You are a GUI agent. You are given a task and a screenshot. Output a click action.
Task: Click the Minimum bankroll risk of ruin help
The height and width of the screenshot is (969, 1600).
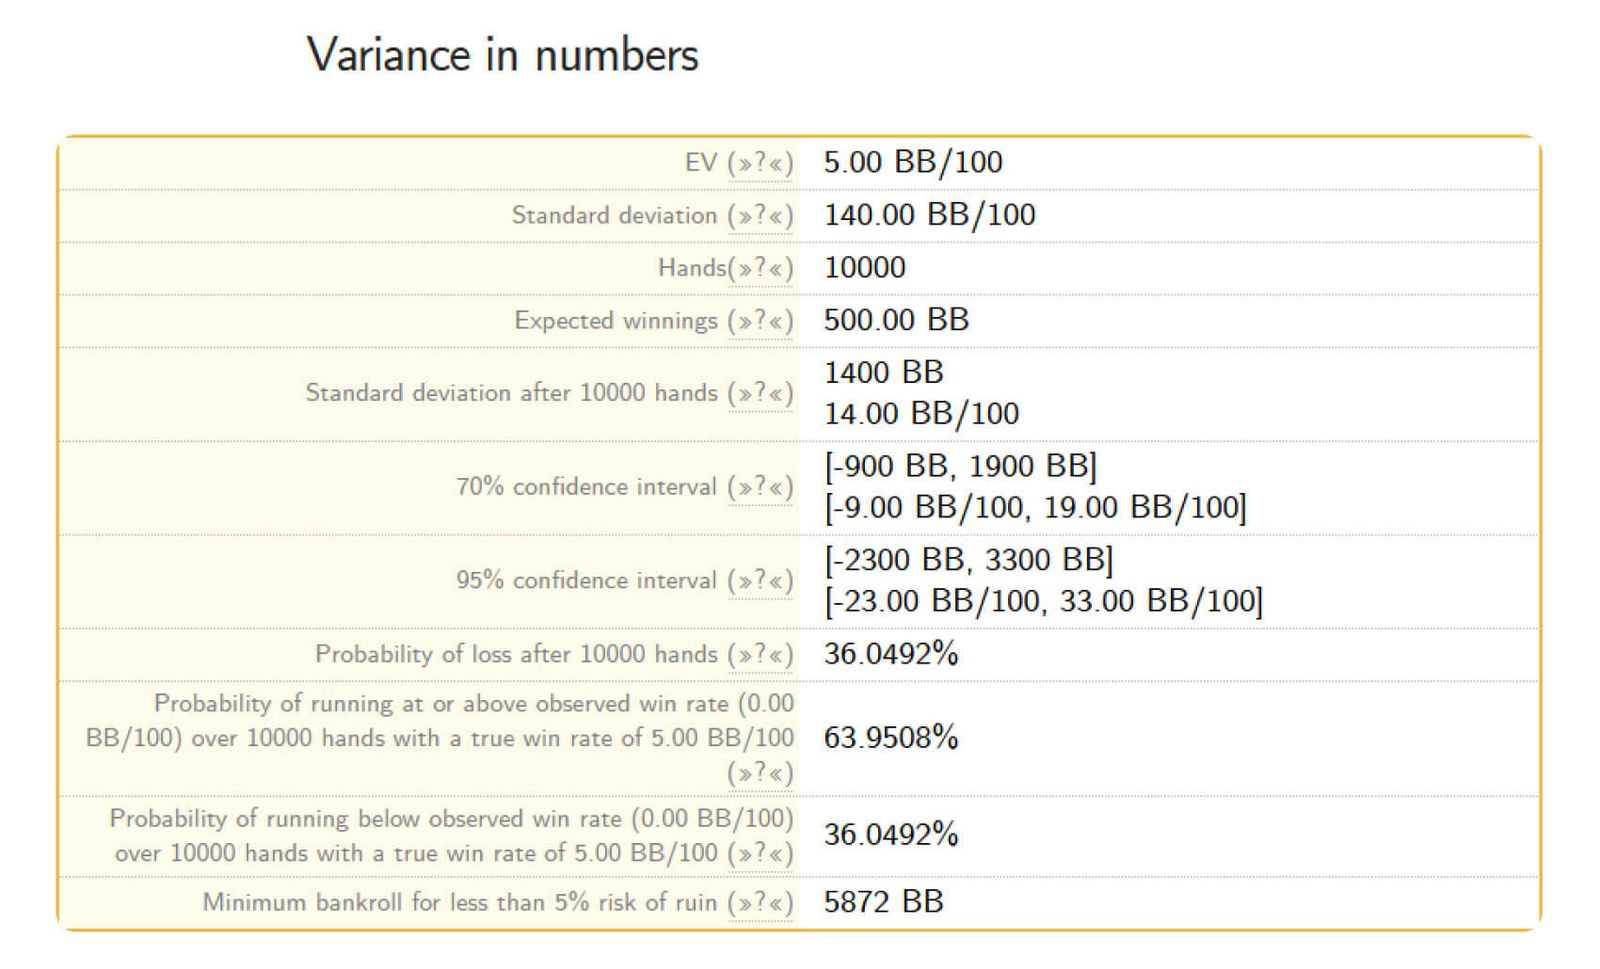tap(760, 903)
